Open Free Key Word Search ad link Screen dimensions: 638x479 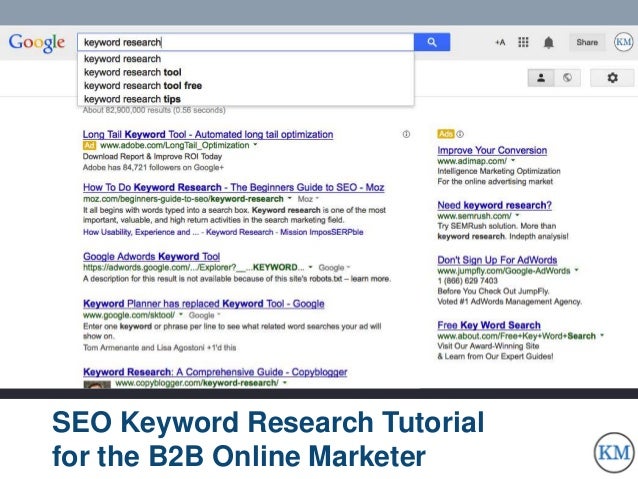pos(489,325)
